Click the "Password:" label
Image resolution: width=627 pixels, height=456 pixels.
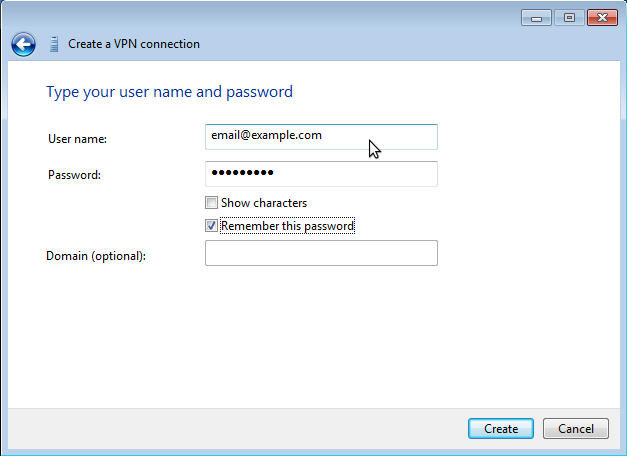(75, 175)
